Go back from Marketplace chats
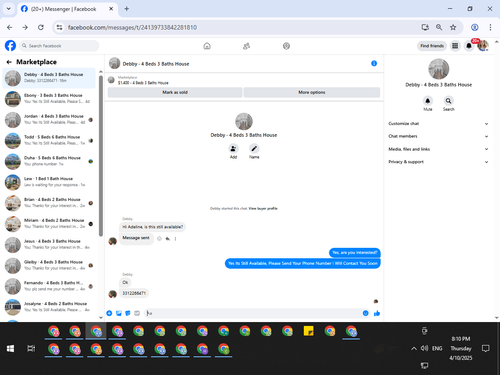Image resolution: width=500 pixels, height=375 pixels. [x=9, y=62]
